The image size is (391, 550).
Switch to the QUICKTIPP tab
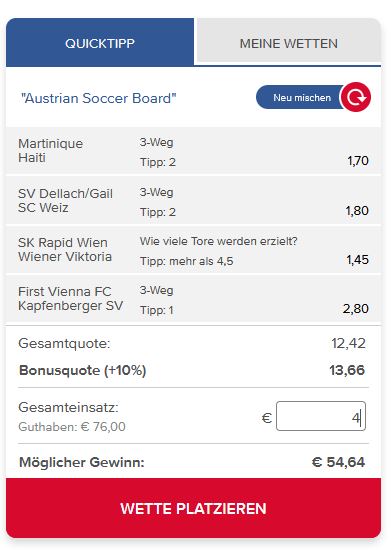tap(100, 43)
